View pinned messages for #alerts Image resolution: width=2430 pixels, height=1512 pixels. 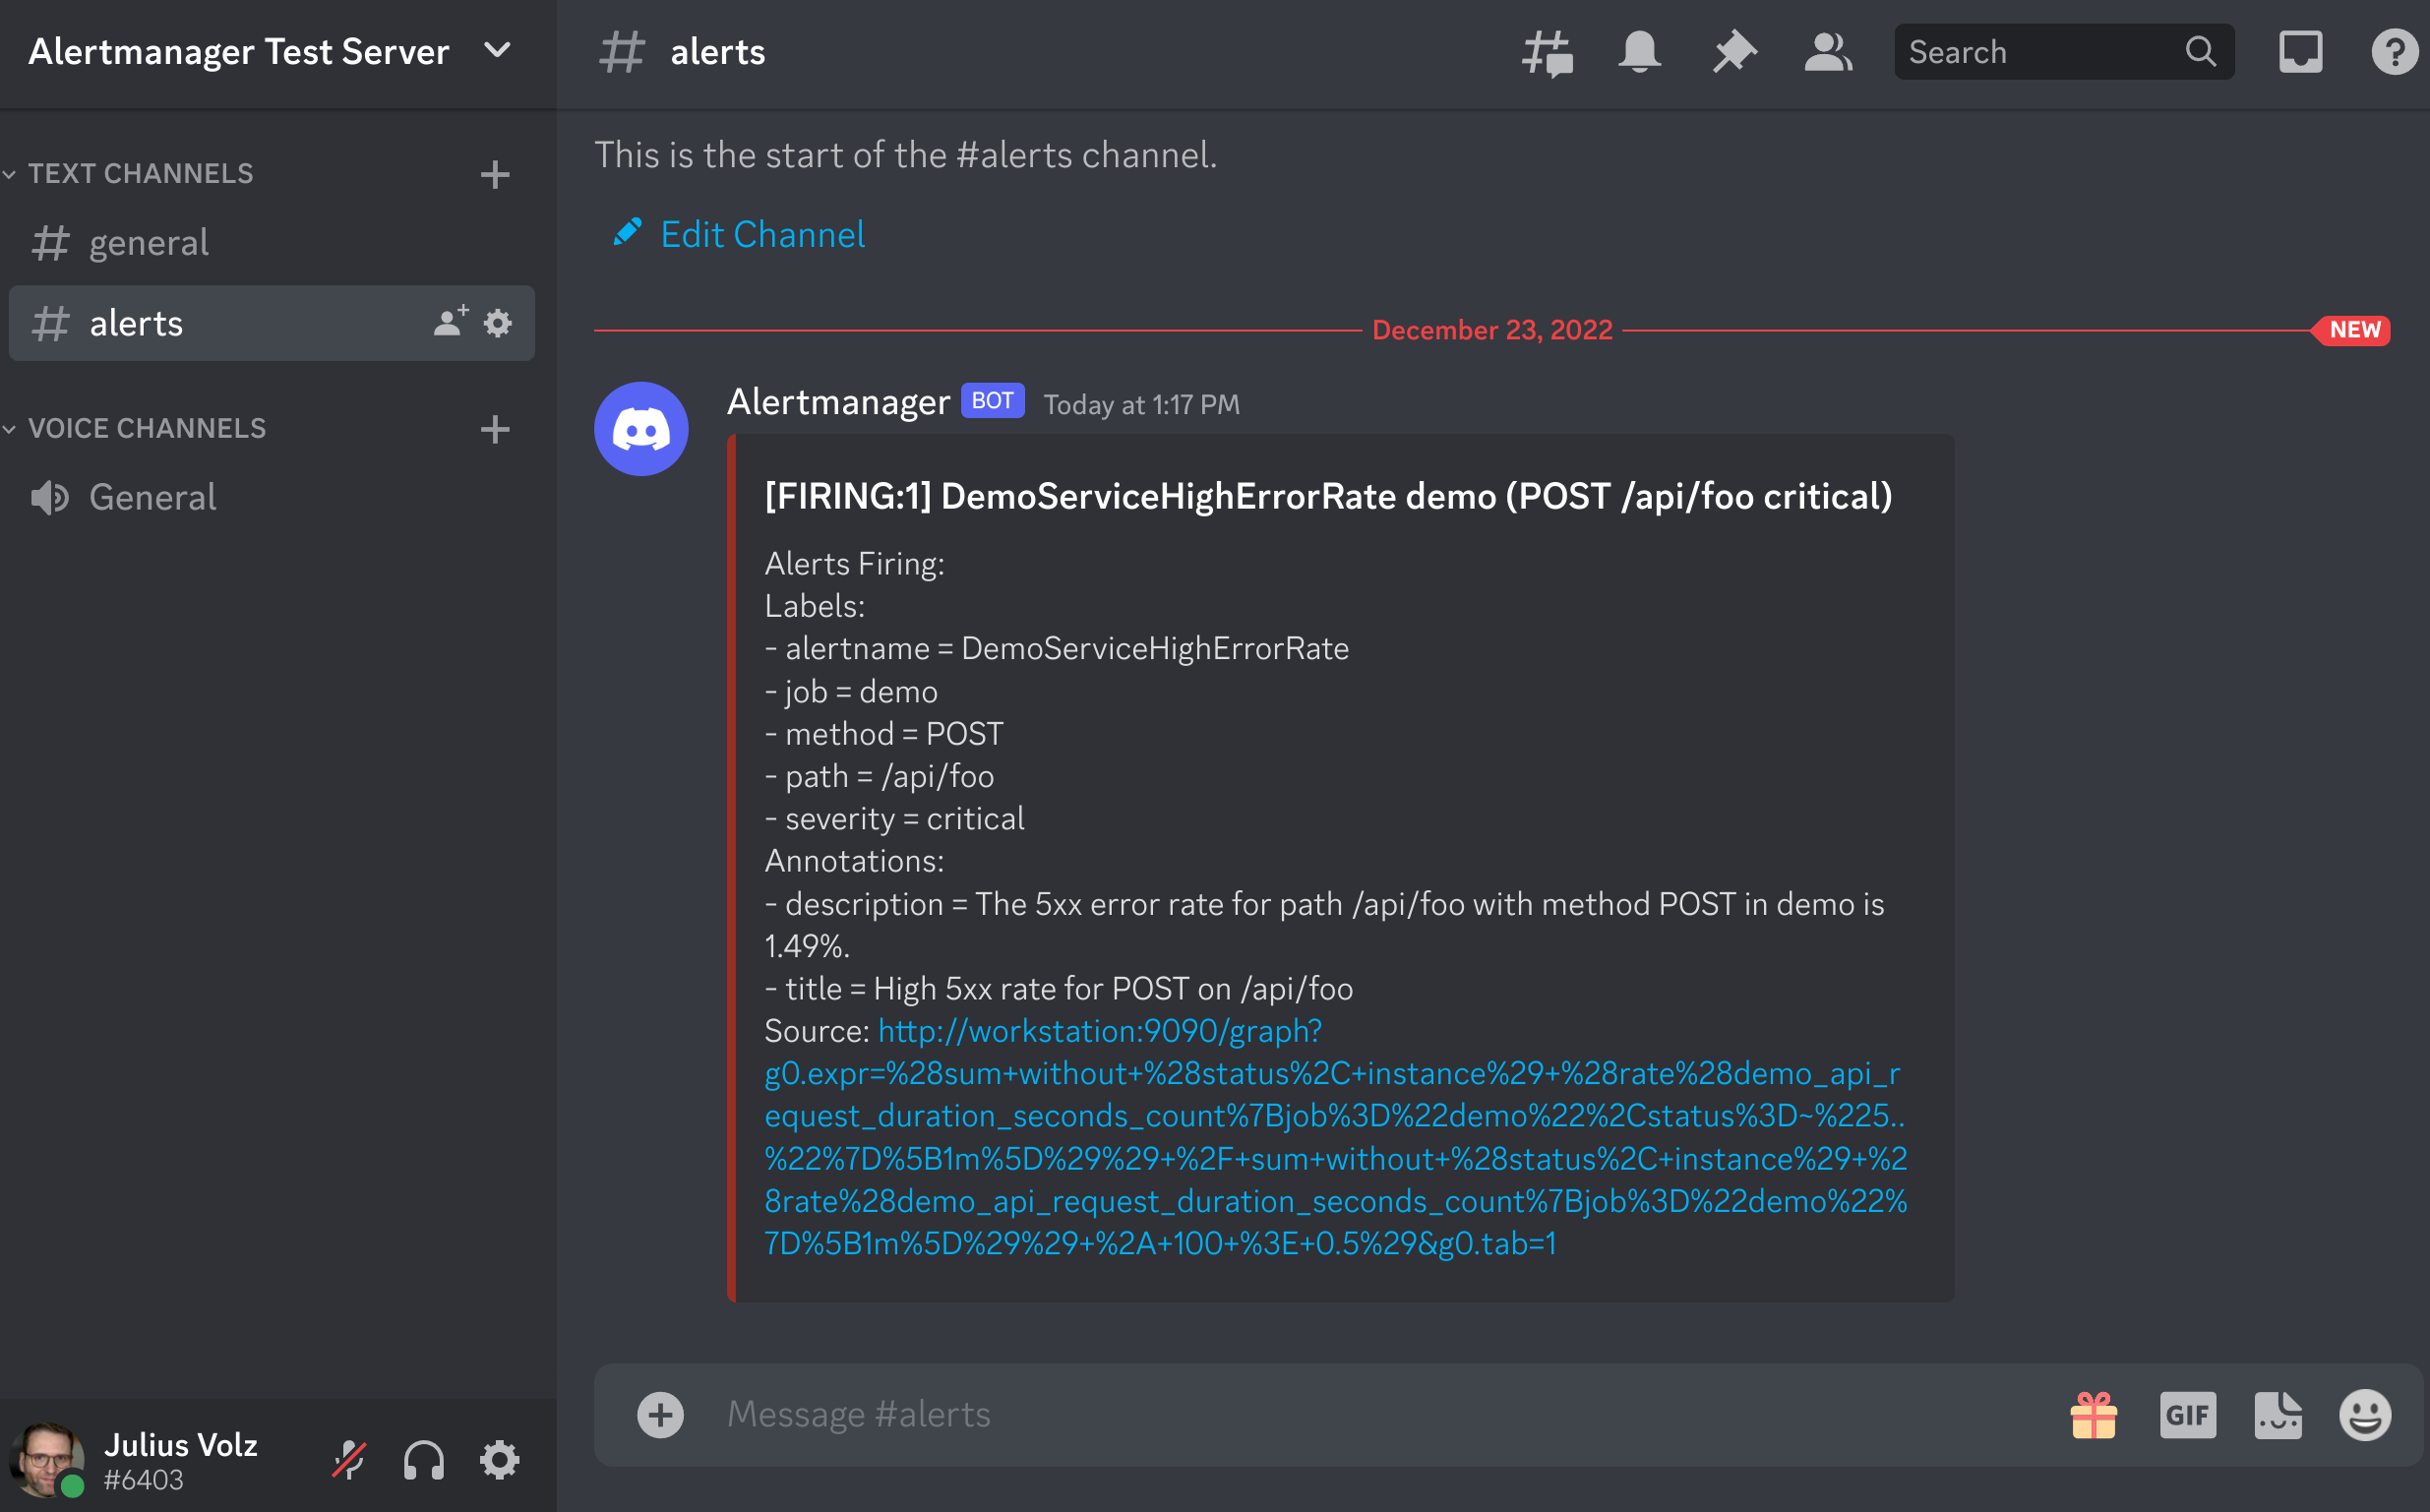[1733, 52]
